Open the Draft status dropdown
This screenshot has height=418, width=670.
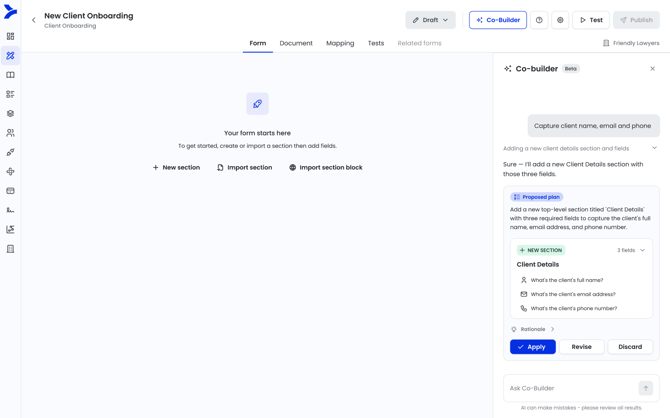(430, 20)
